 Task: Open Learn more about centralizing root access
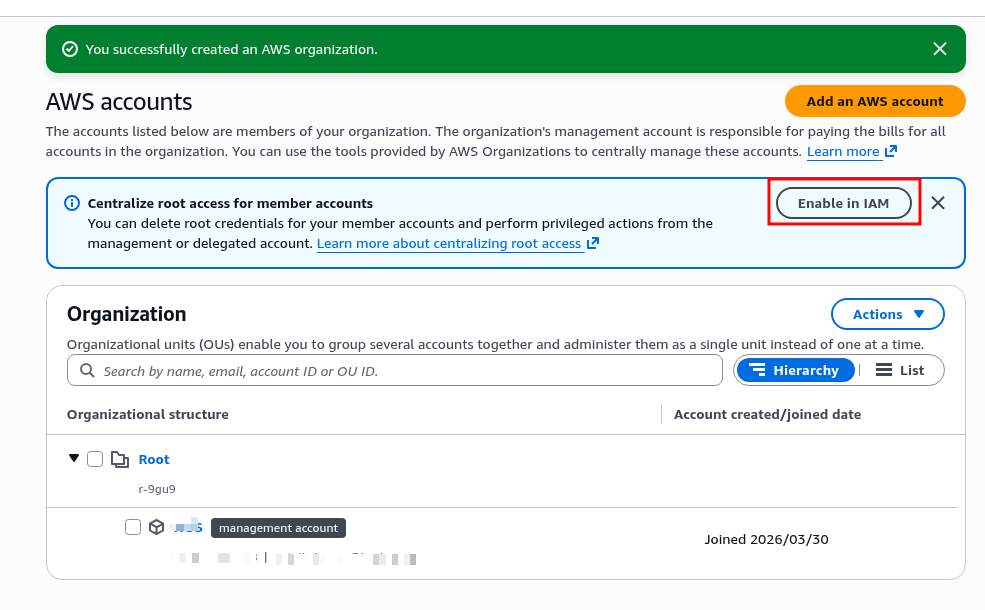coord(449,244)
